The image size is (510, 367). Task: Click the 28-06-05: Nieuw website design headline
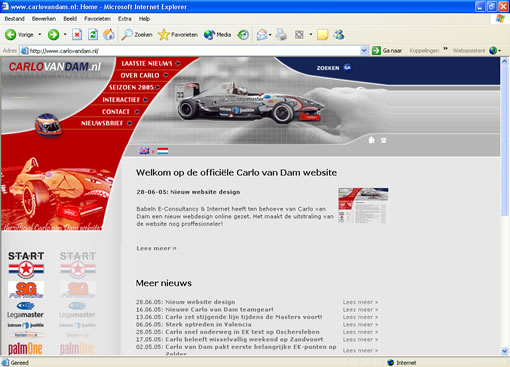pos(188,192)
